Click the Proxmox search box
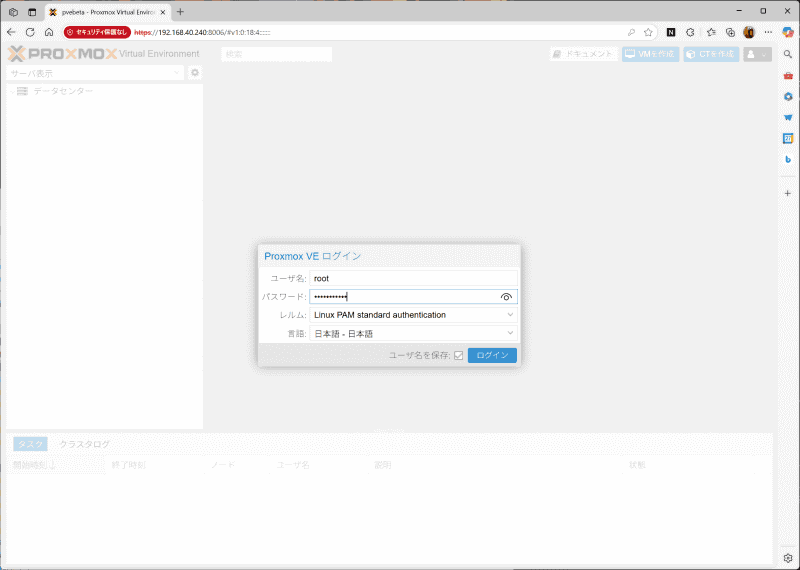The height and width of the screenshot is (570, 800). click(277, 54)
